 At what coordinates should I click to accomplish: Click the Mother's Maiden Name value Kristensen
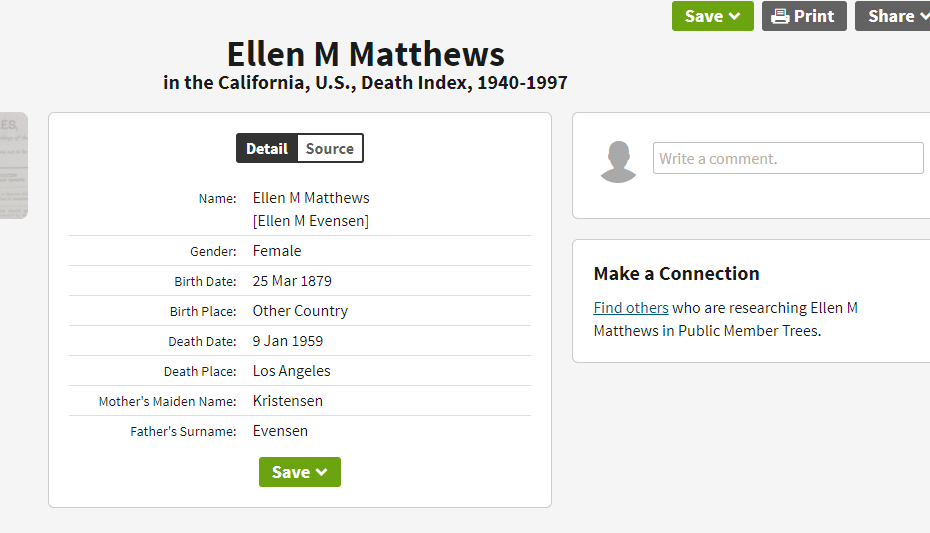[288, 401]
